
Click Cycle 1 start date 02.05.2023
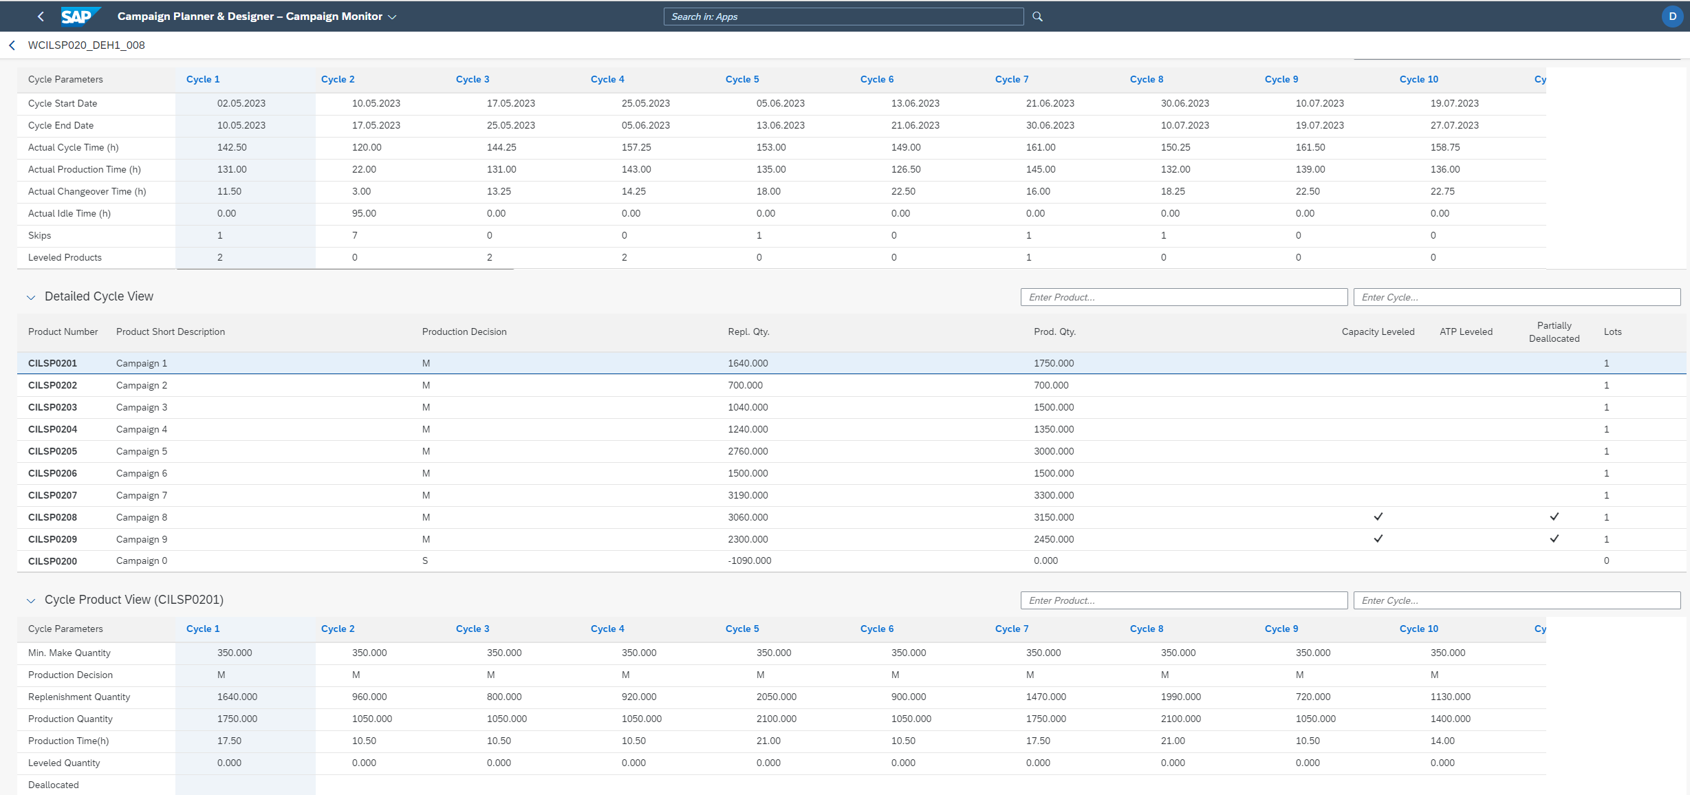[x=241, y=103]
